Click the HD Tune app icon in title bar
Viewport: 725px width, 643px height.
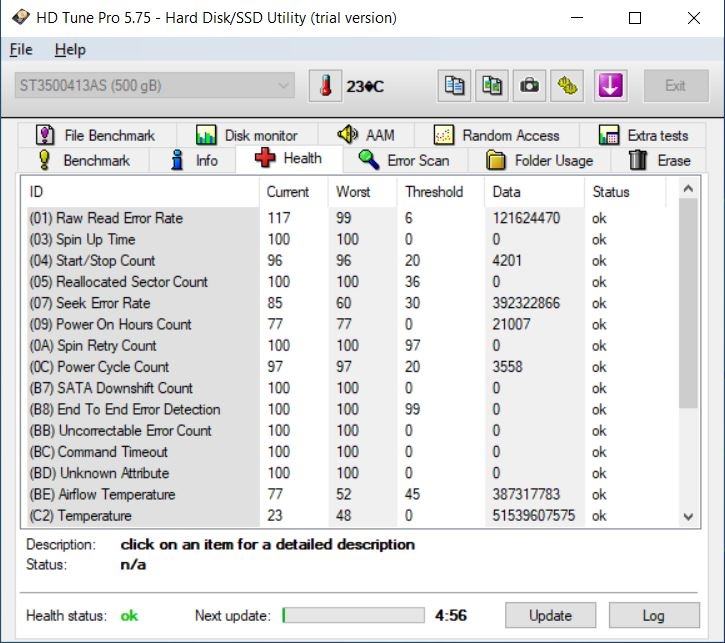[x=20, y=18]
